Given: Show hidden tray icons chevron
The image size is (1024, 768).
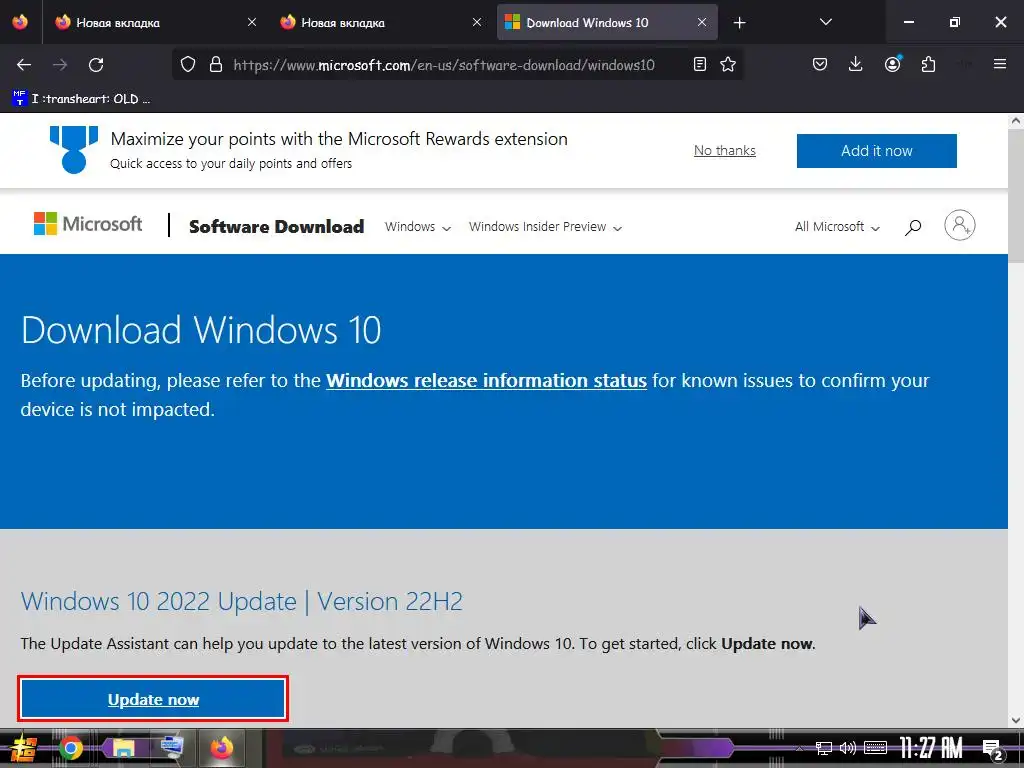Looking at the screenshot, I should [x=799, y=748].
